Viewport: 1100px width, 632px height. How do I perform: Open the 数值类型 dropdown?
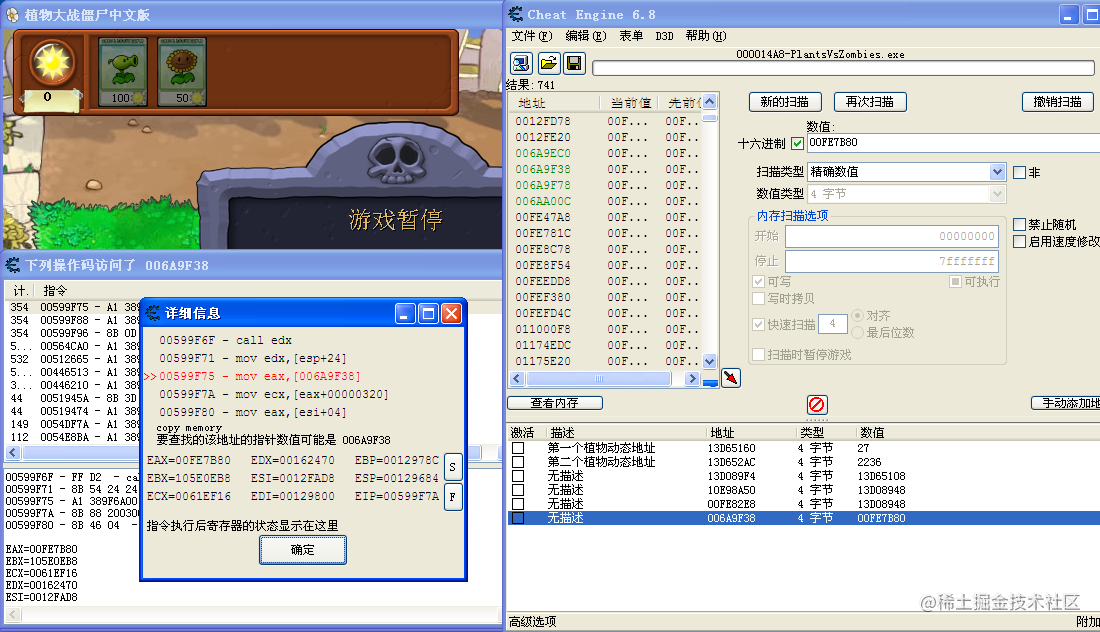coord(997,194)
